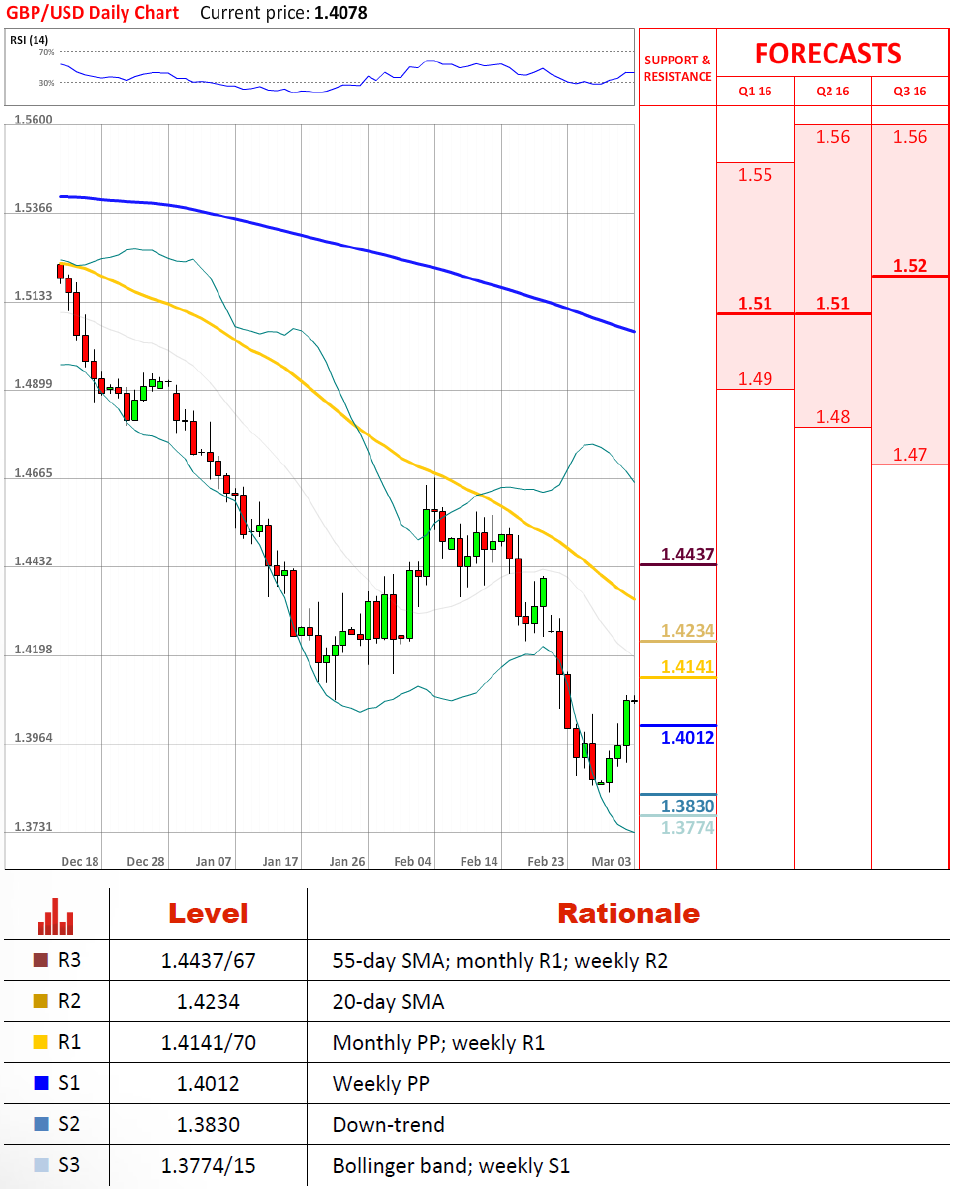Click the Mar 03 date axis label
The width and height of the screenshot is (954, 1189).
611,861
